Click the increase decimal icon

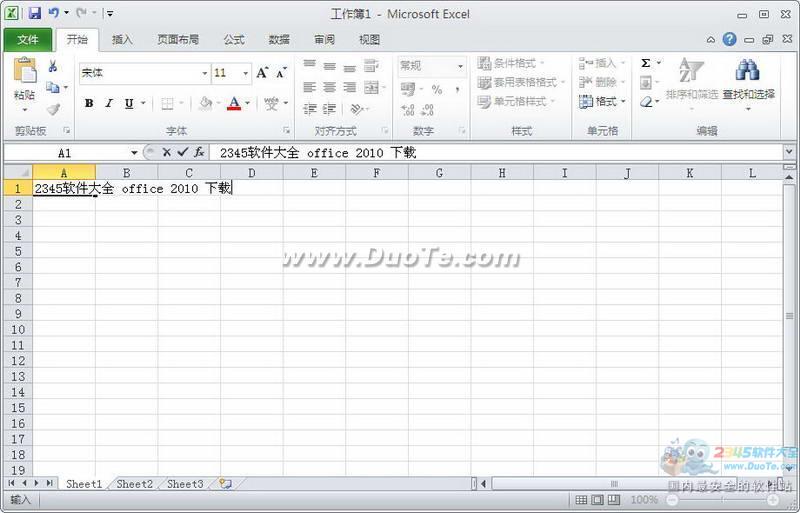coord(408,109)
